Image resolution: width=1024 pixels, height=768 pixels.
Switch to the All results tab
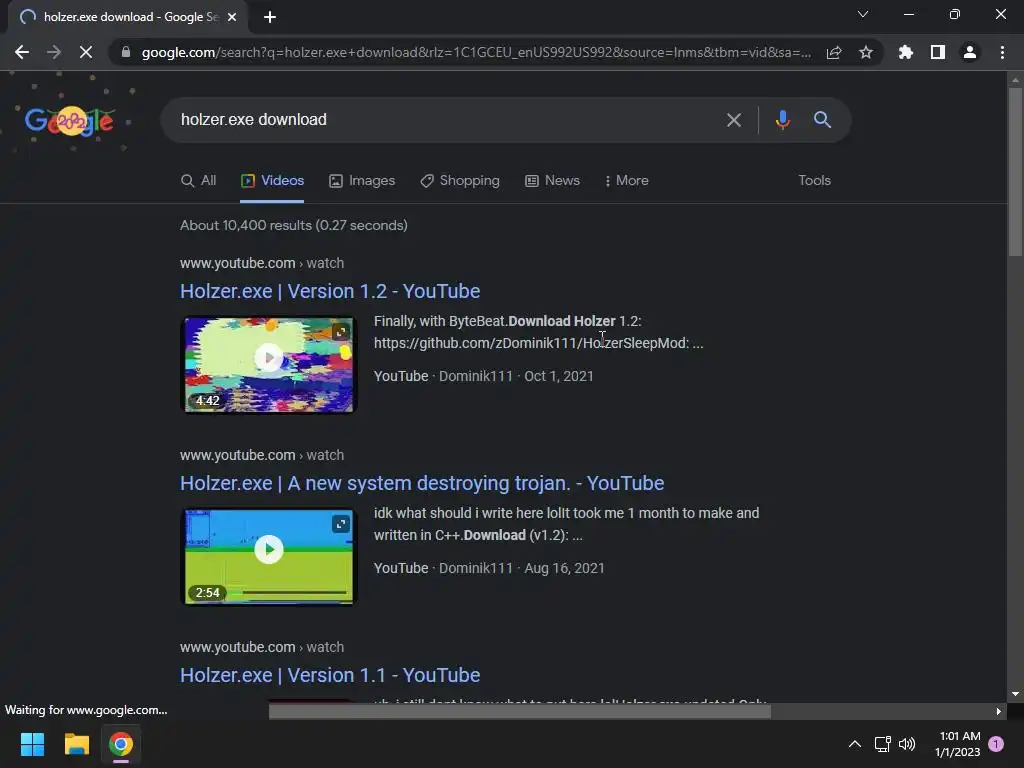[x=199, y=181]
